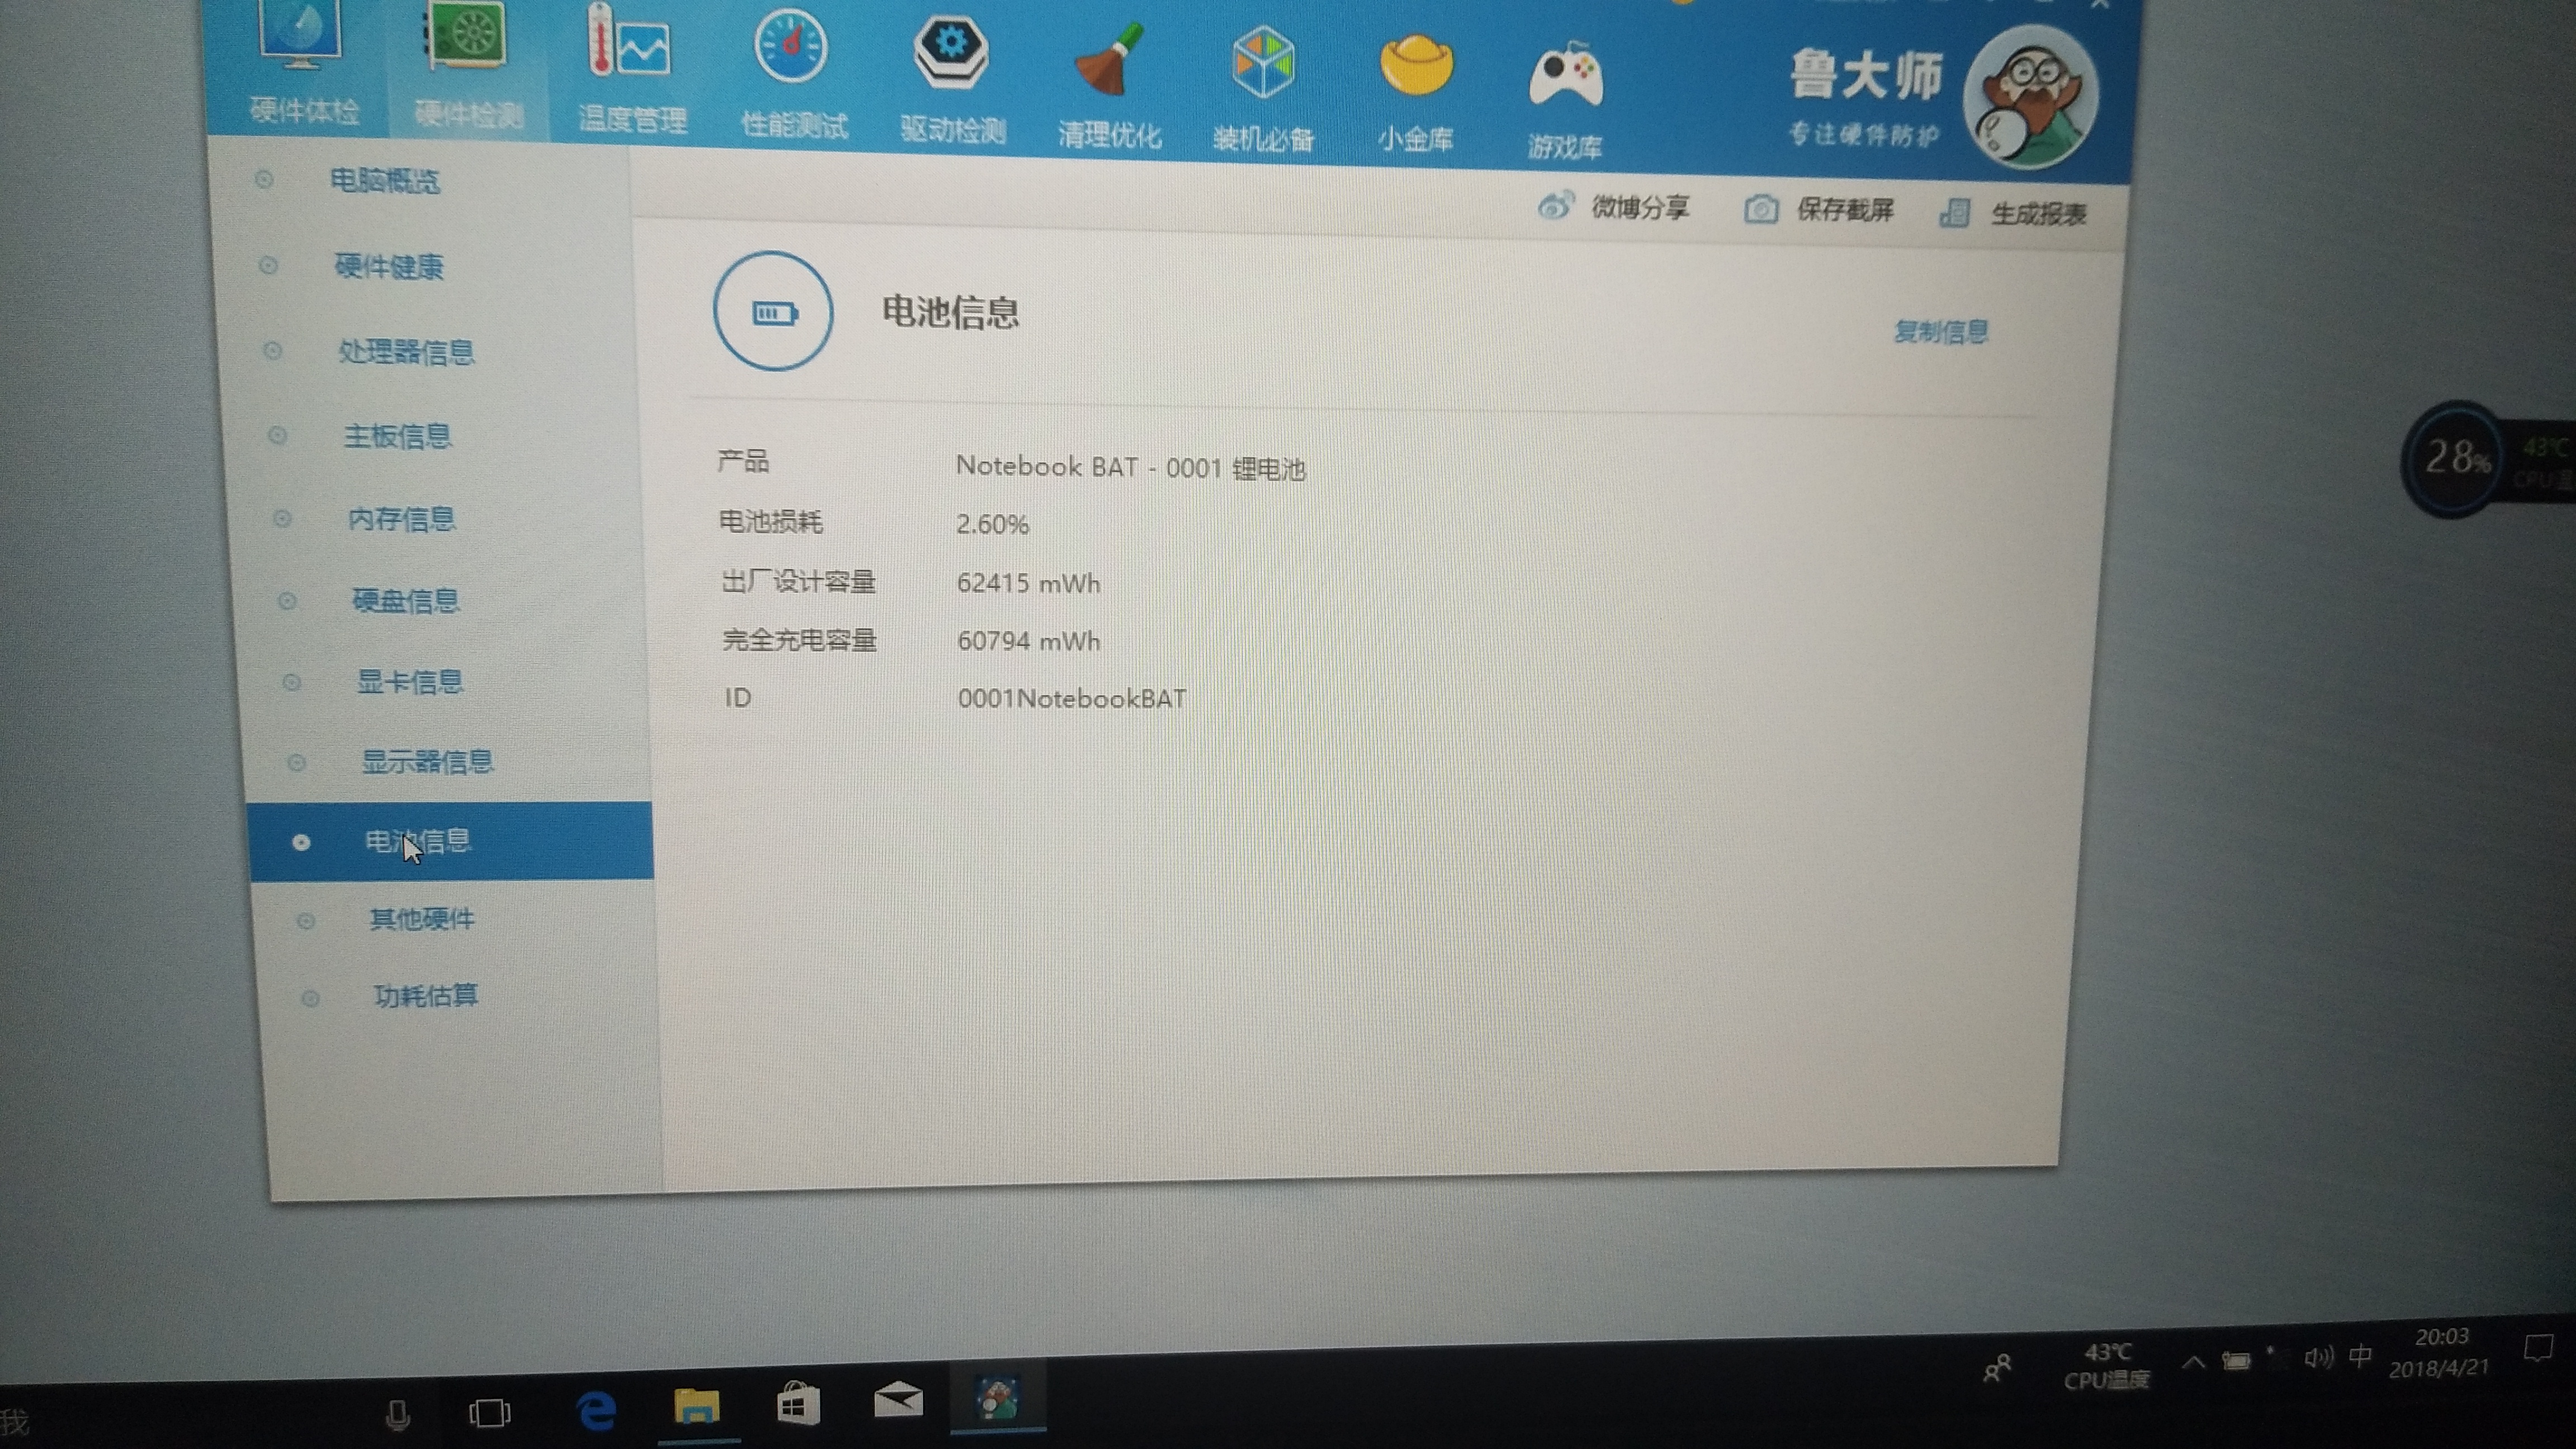Click 复制信息 copy info link

tap(1940, 332)
